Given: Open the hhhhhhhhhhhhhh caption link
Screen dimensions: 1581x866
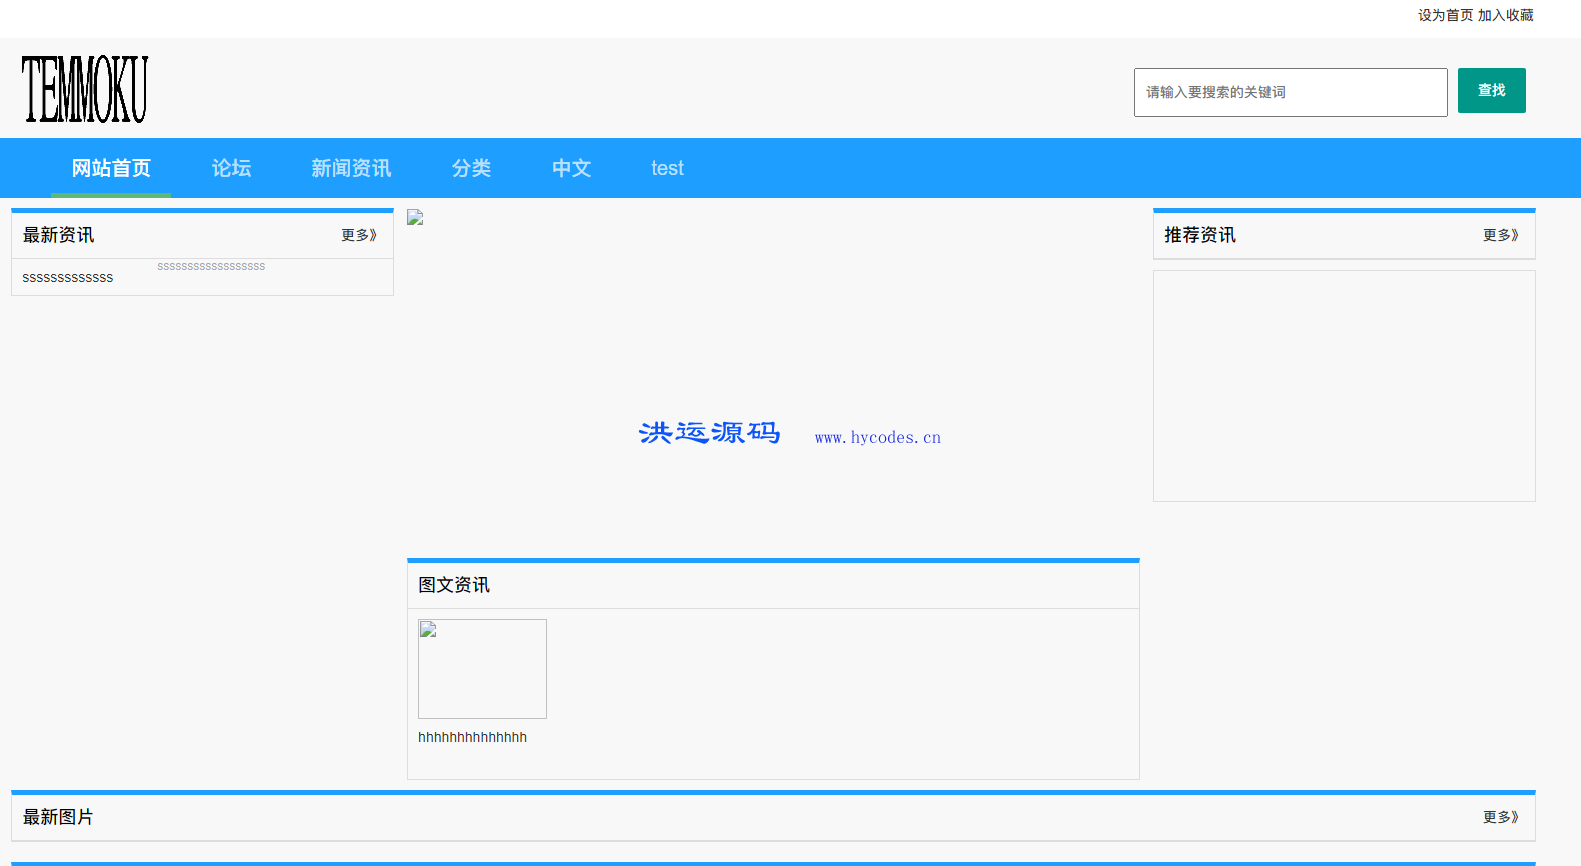Looking at the screenshot, I should click(x=472, y=737).
